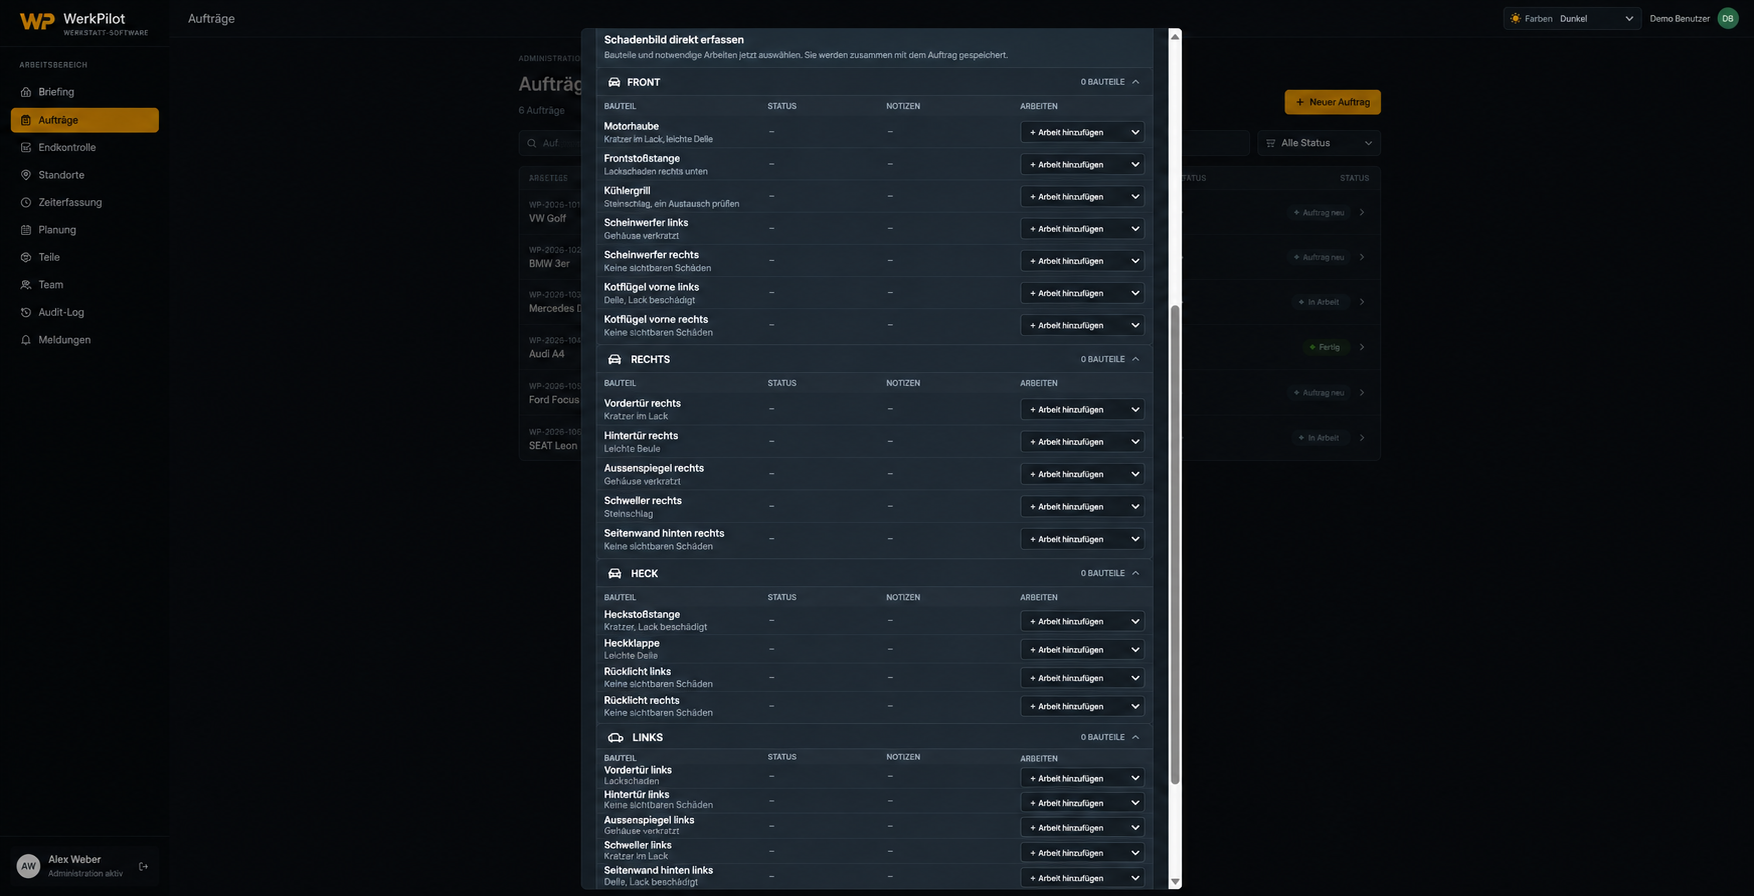Click the car icon of the RECHTS section

(x=614, y=359)
